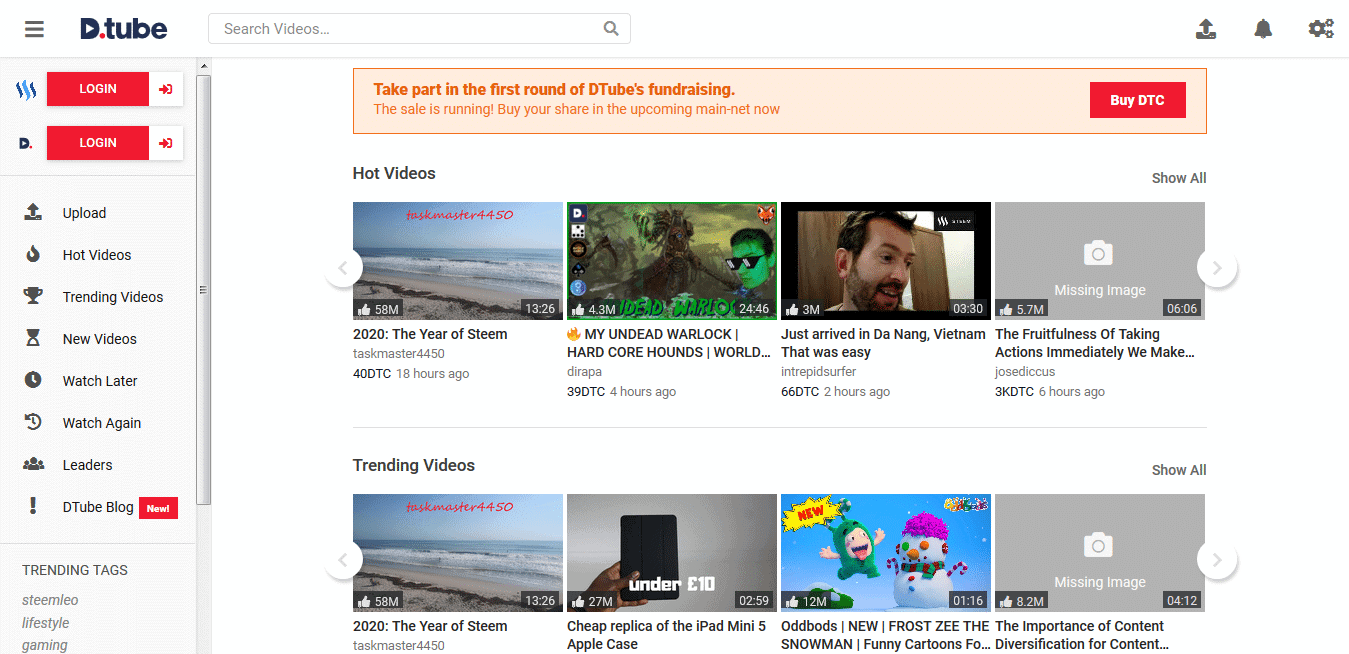The height and width of the screenshot is (654, 1349).
Task: Open Hot Videos beach thumbnail 2020 Year of Steem
Action: tap(458, 261)
